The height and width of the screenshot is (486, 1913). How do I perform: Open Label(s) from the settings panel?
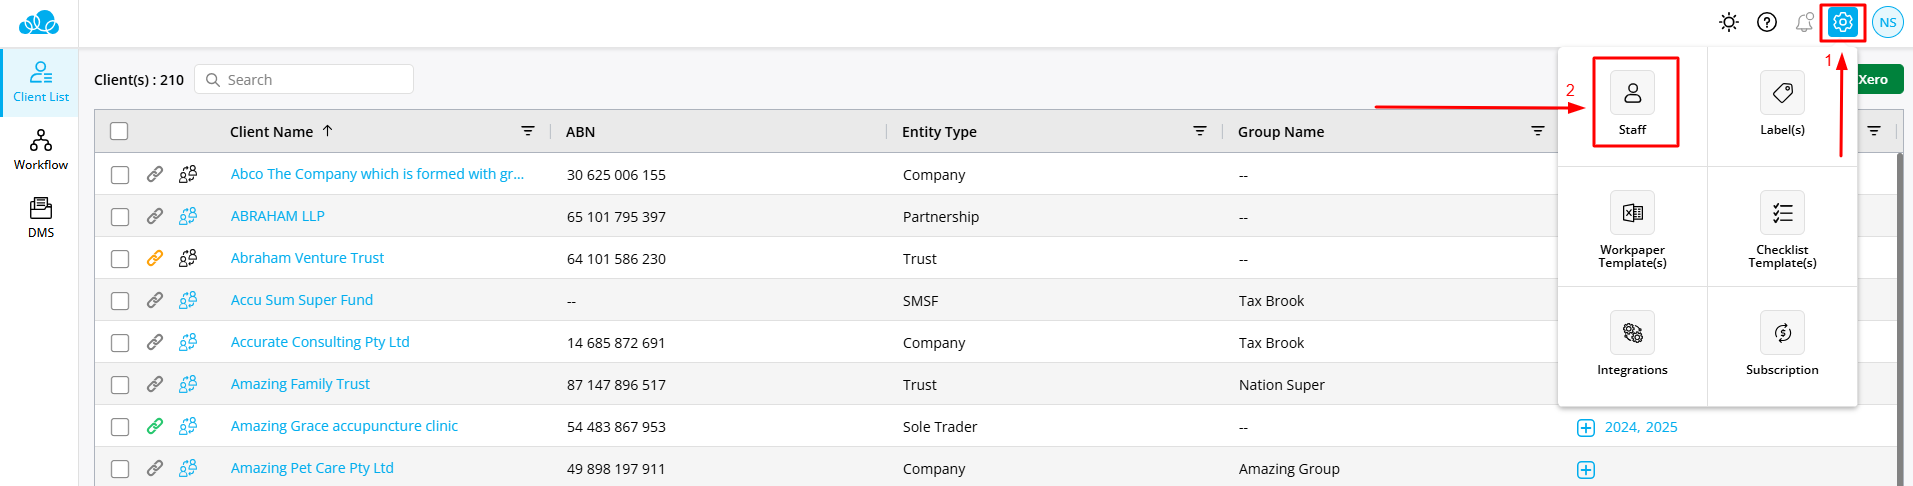1782,93
